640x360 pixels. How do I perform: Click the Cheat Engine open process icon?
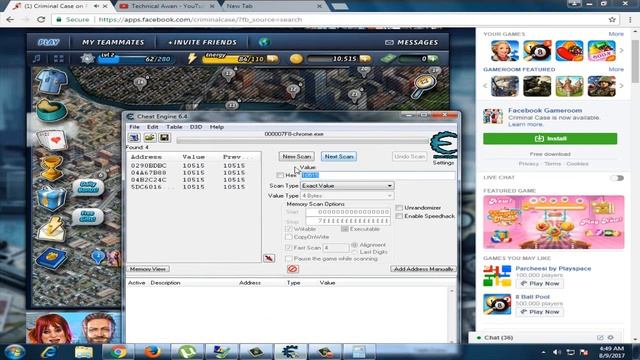134,138
